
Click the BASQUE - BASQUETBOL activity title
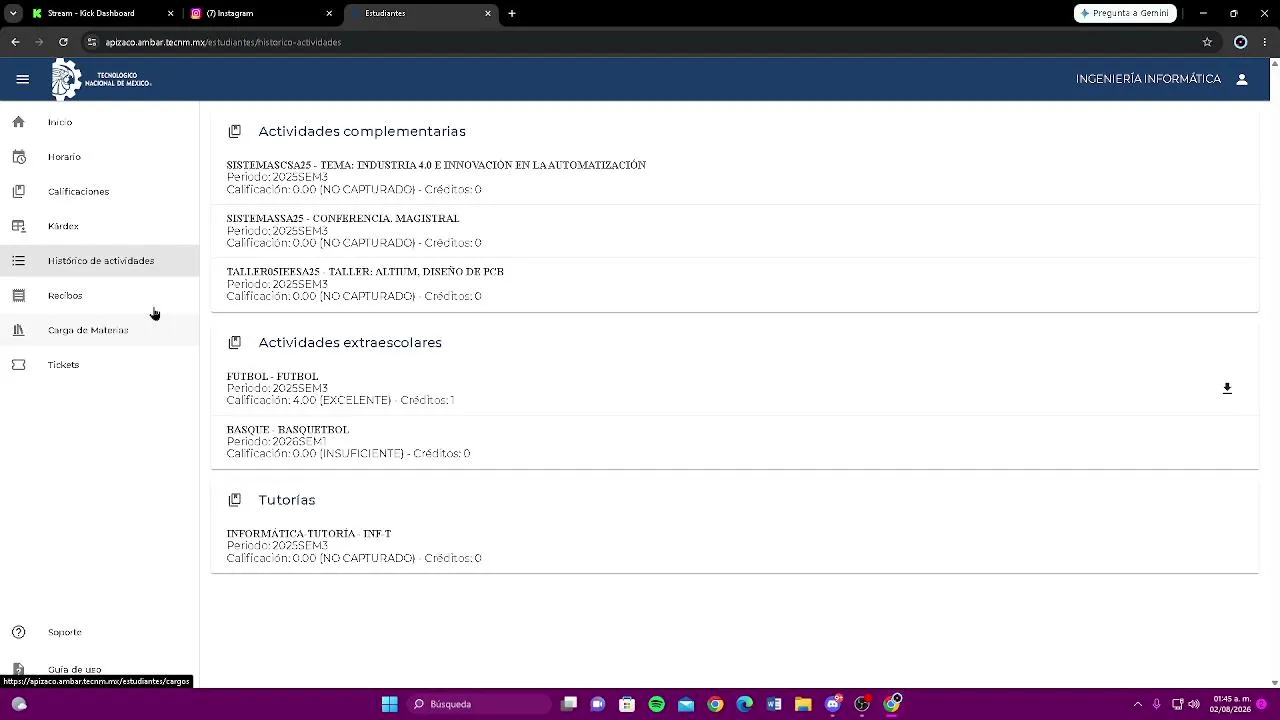(x=288, y=430)
